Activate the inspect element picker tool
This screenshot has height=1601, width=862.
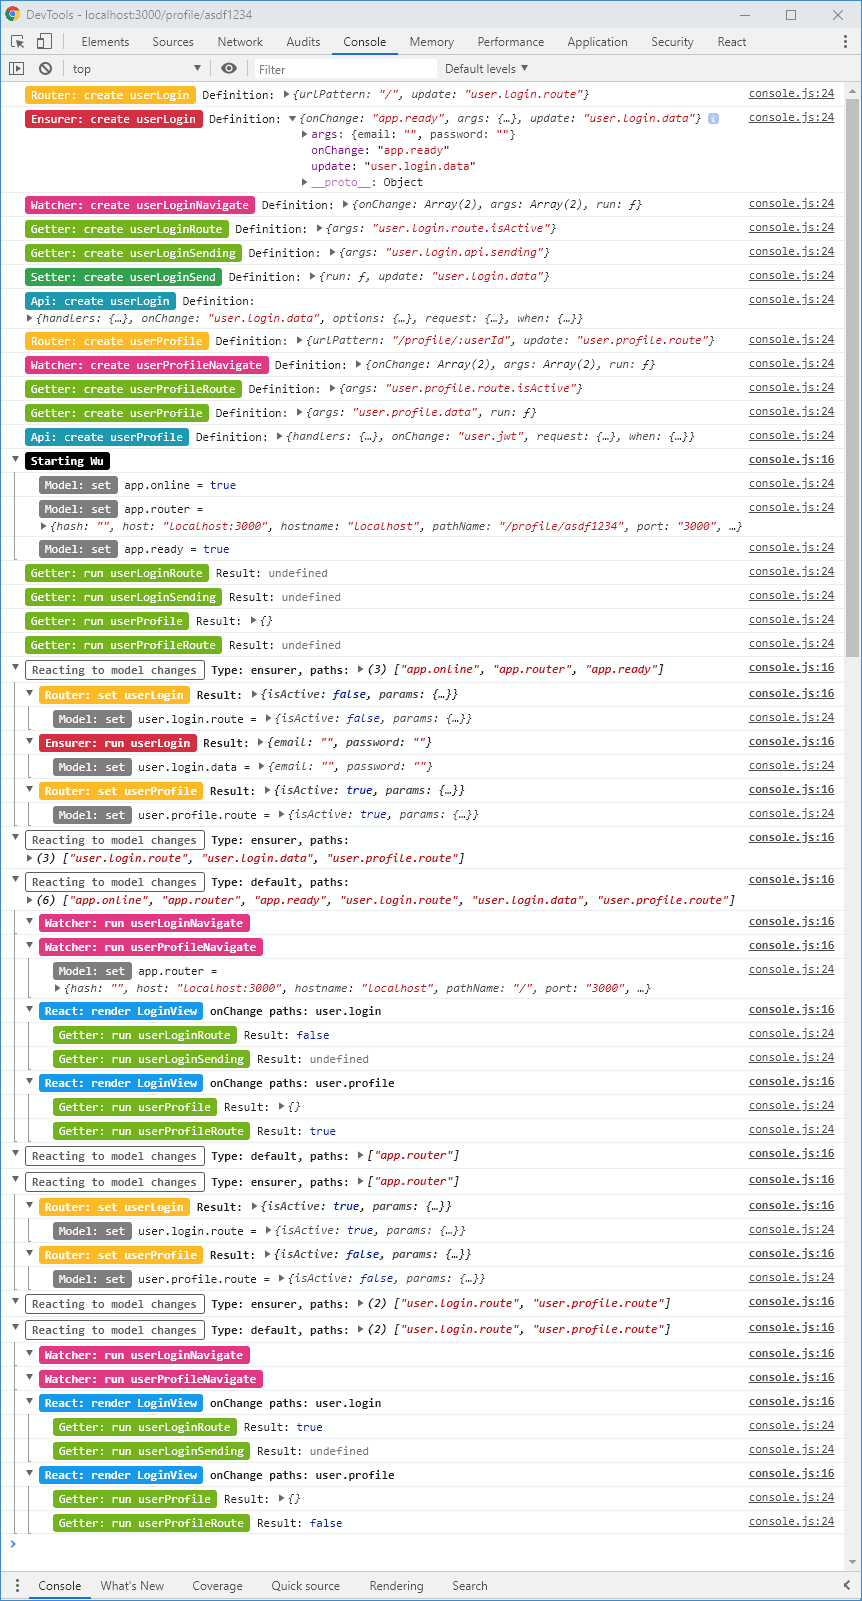17,42
